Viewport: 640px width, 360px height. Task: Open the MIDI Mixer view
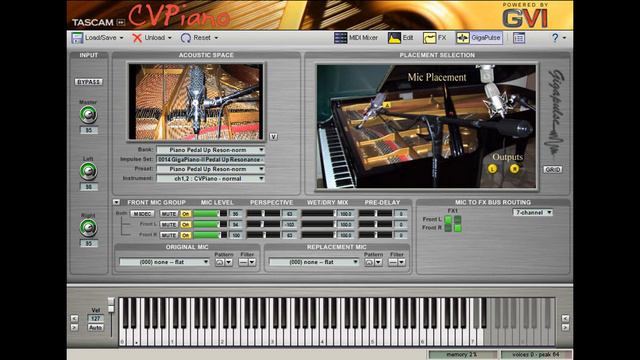point(356,38)
